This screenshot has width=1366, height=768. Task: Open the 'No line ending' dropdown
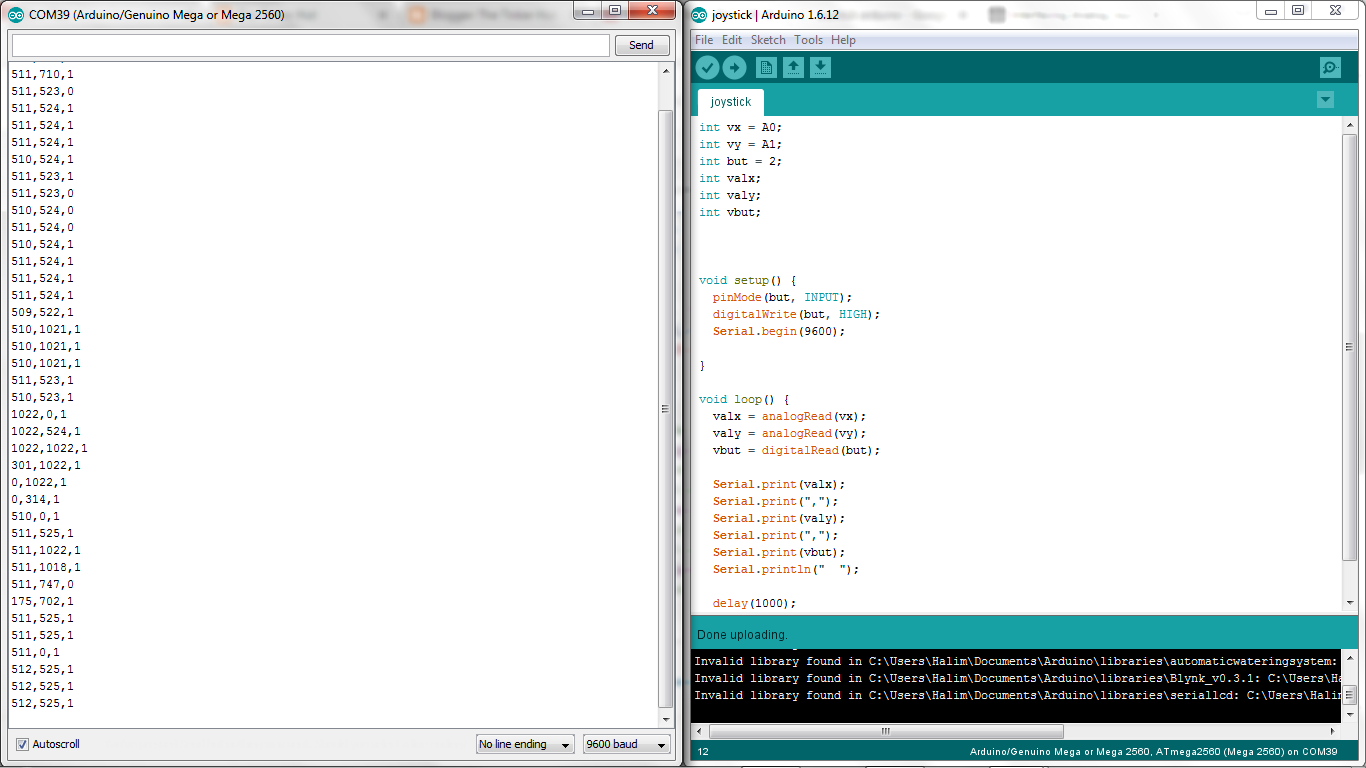525,744
